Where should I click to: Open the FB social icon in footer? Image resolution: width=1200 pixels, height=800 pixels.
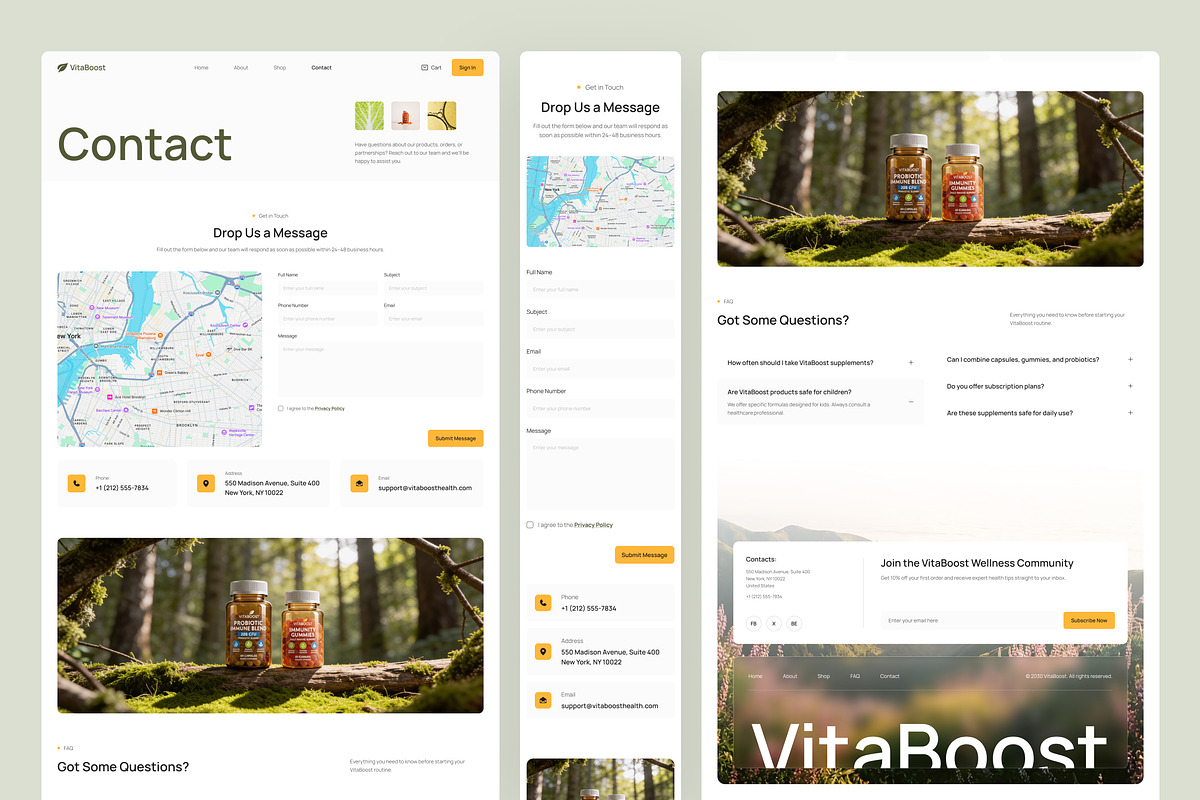754,623
